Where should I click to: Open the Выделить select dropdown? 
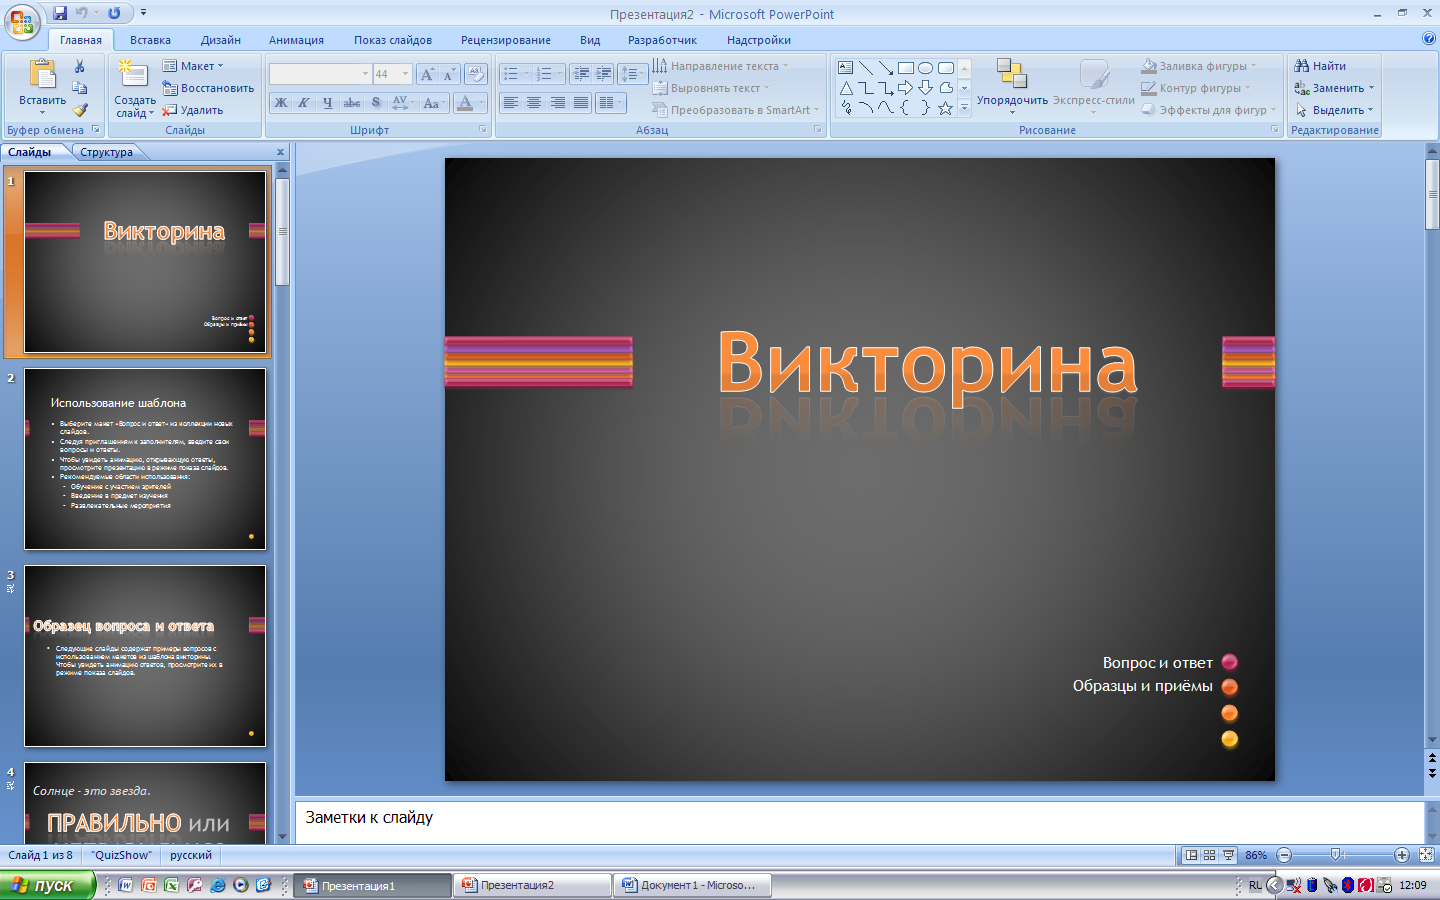(1335, 110)
